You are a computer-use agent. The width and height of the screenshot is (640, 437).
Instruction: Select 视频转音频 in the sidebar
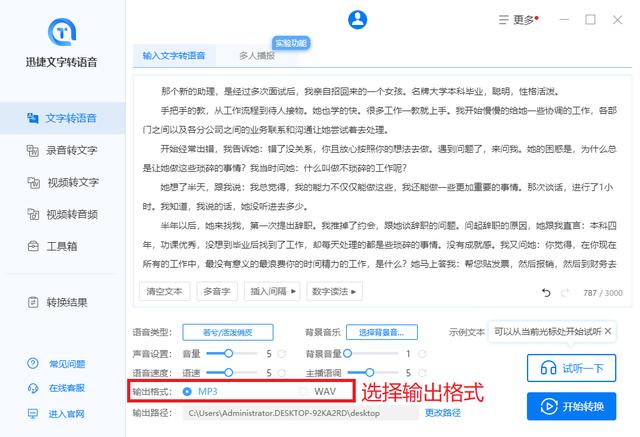click(62, 214)
